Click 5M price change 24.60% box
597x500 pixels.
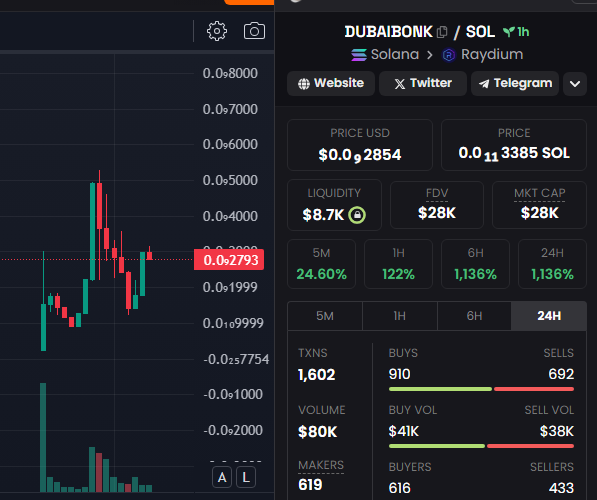coord(321,264)
